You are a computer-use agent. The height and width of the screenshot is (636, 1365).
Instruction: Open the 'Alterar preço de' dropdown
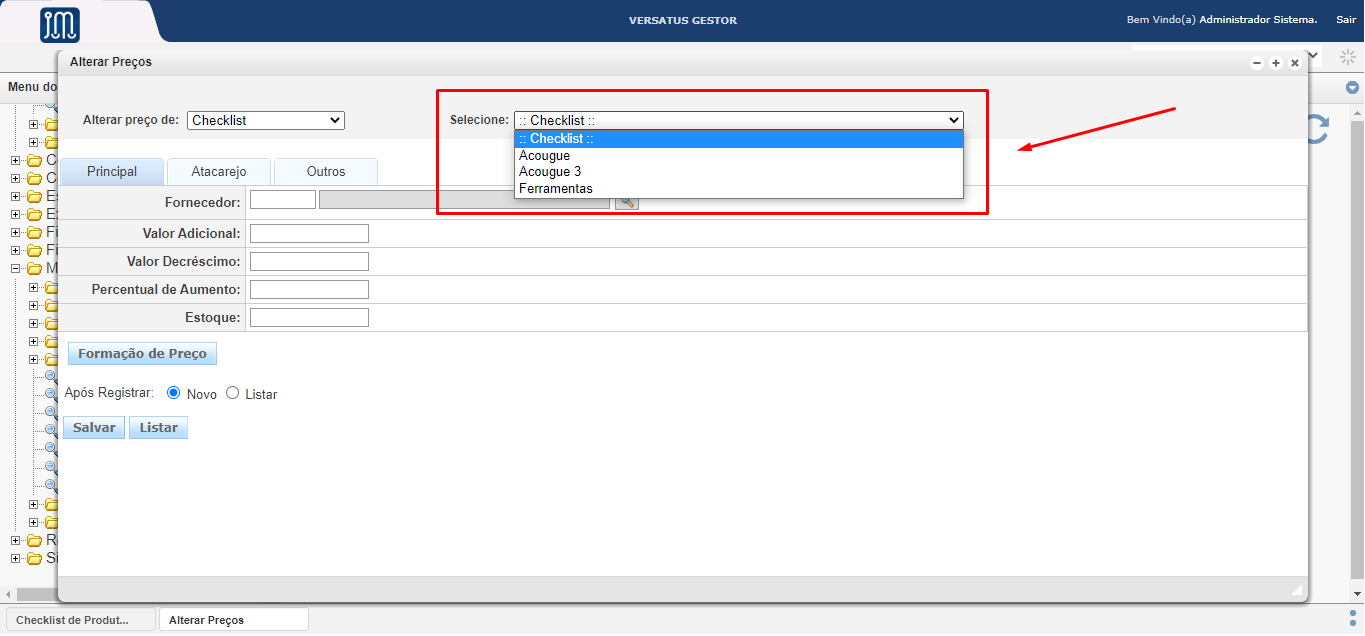[x=265, y=120]
